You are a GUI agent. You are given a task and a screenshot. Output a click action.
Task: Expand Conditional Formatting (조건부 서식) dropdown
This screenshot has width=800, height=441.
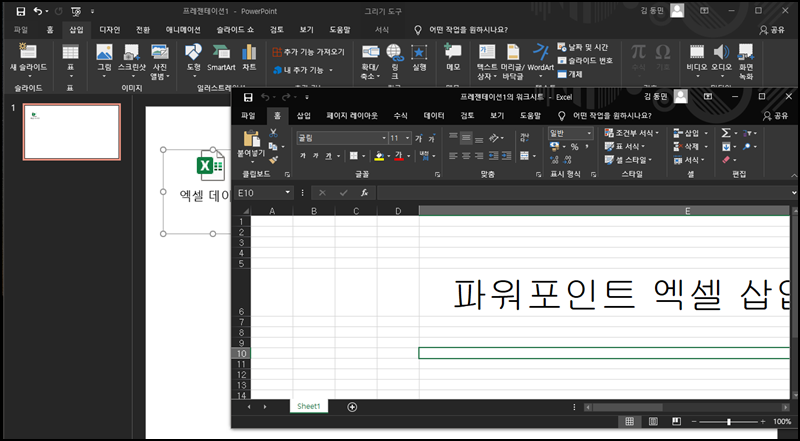point(657,133)
